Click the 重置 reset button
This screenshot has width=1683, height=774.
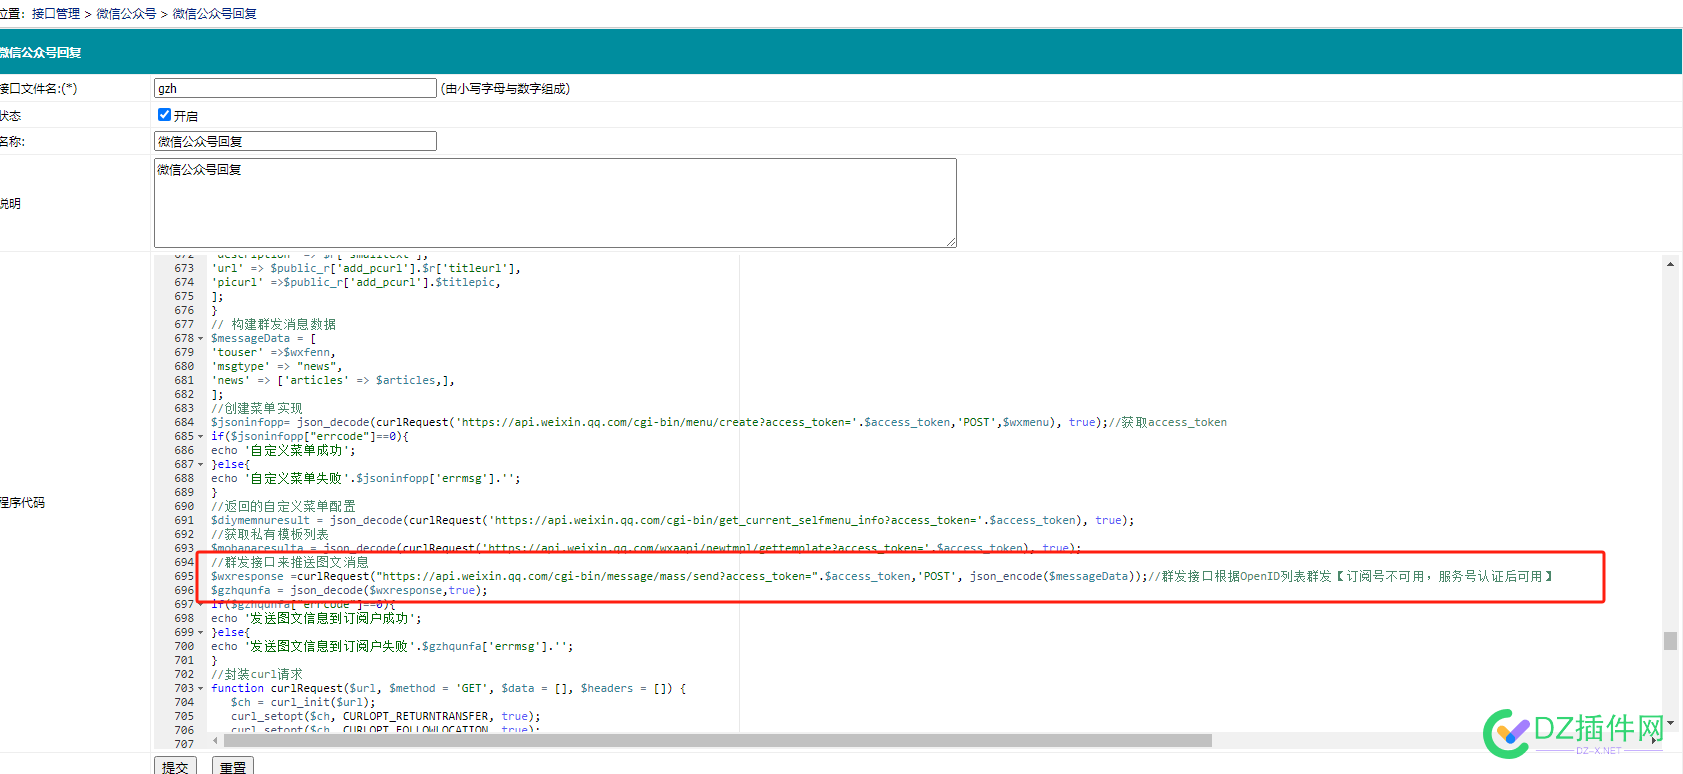[233, 766]
